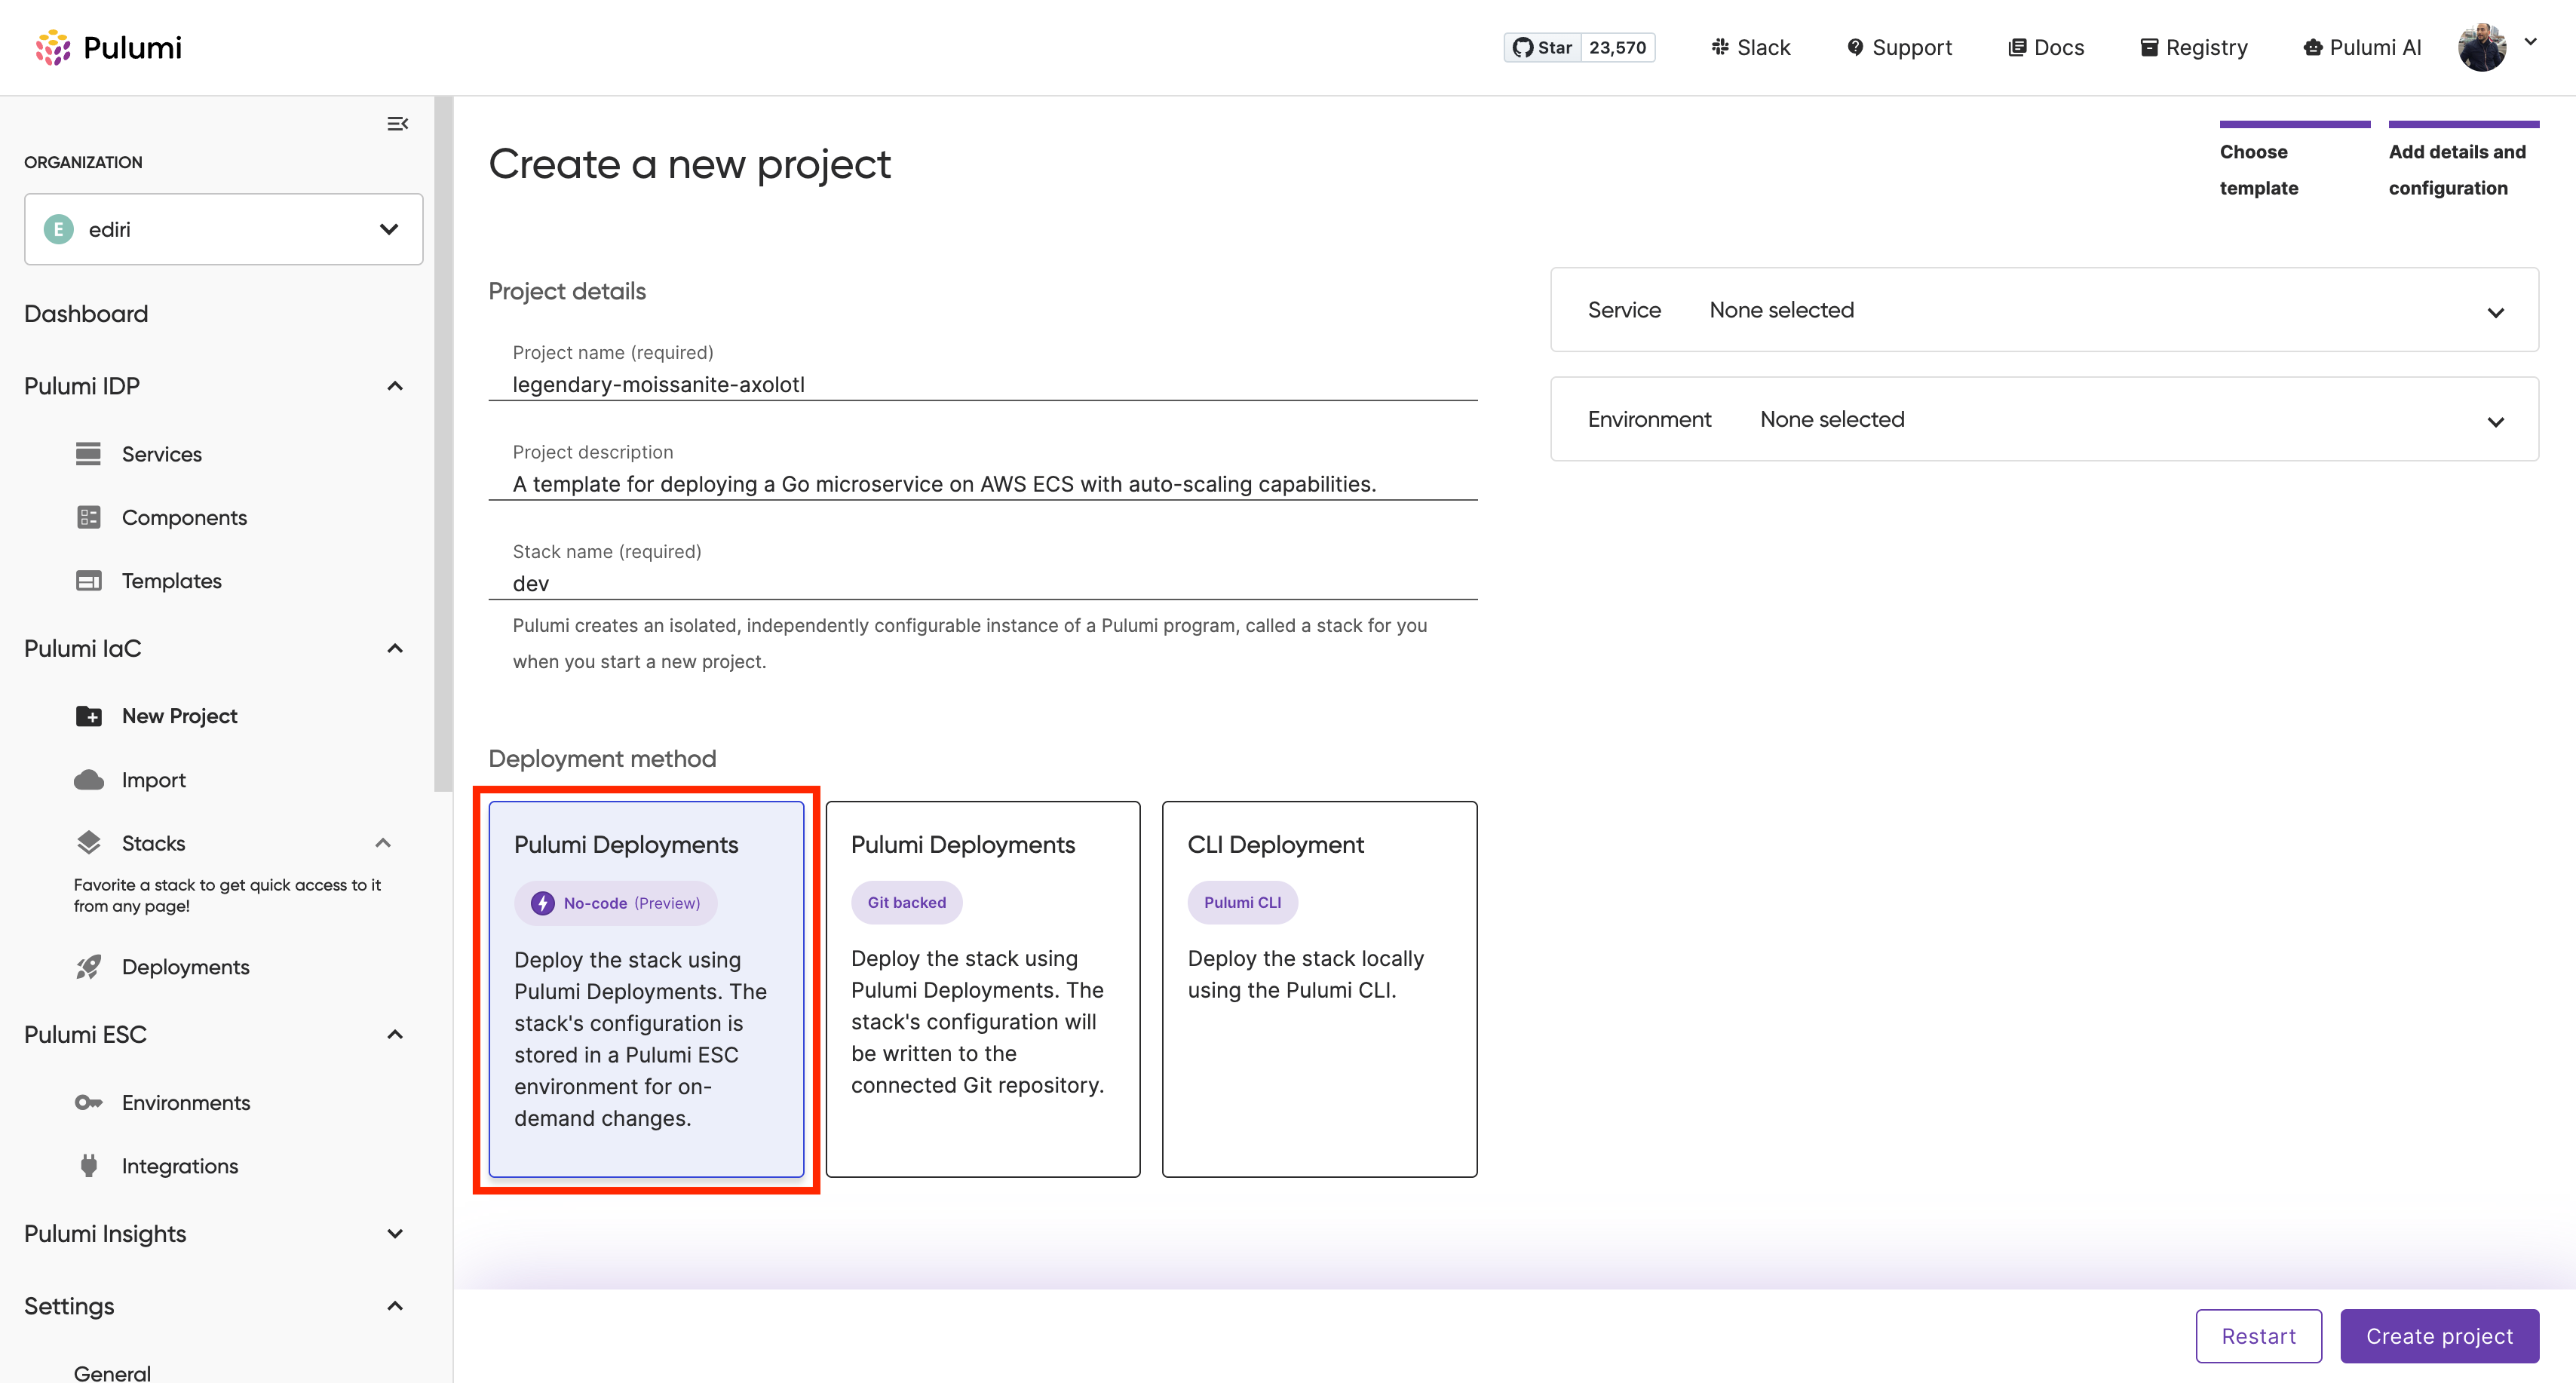Image resolution: width=2576 pixels, height=1383 pixels.
Task: Open the Deployments page
Action: 186,967
